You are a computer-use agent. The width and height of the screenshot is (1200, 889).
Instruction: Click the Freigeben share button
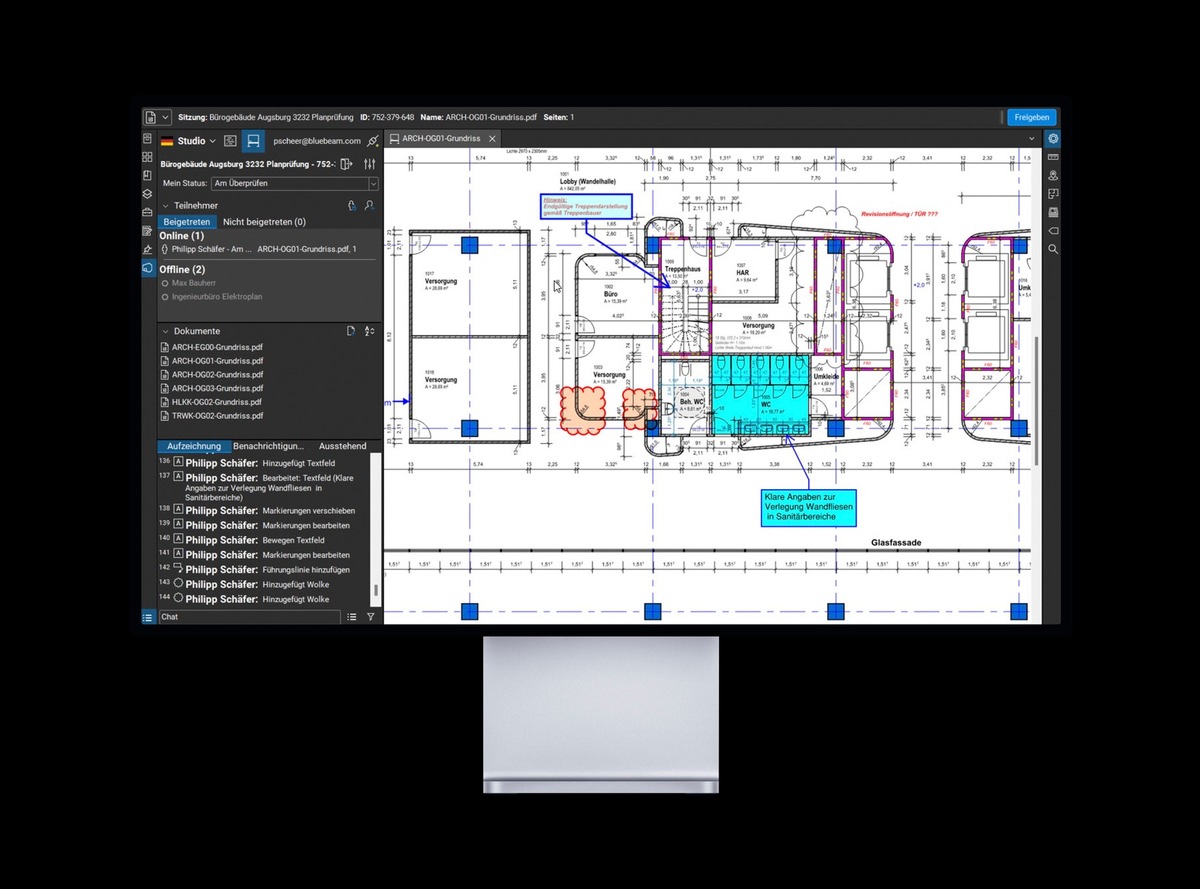pos(1031,117)
